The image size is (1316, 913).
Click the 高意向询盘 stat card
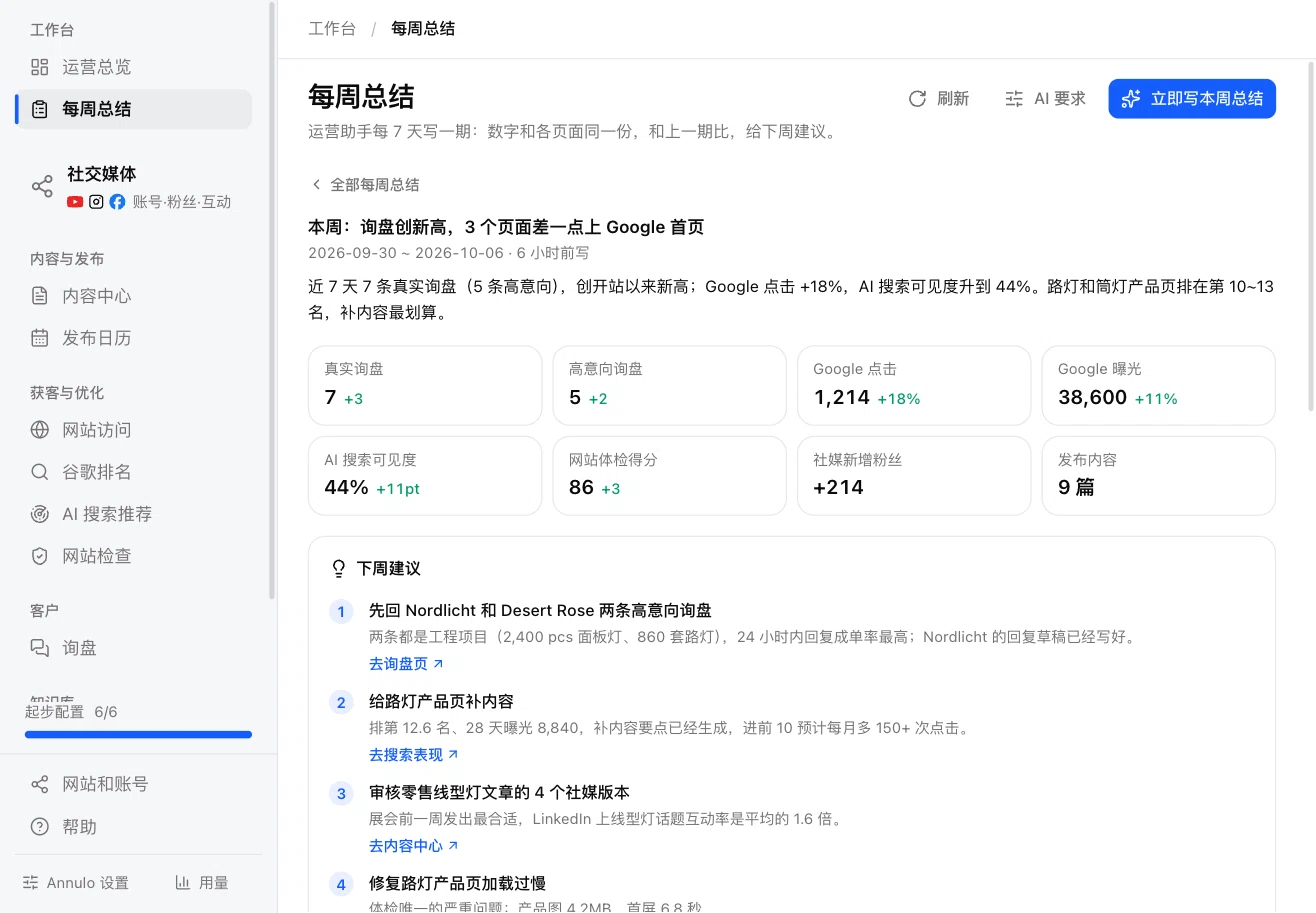click(670, 386)
